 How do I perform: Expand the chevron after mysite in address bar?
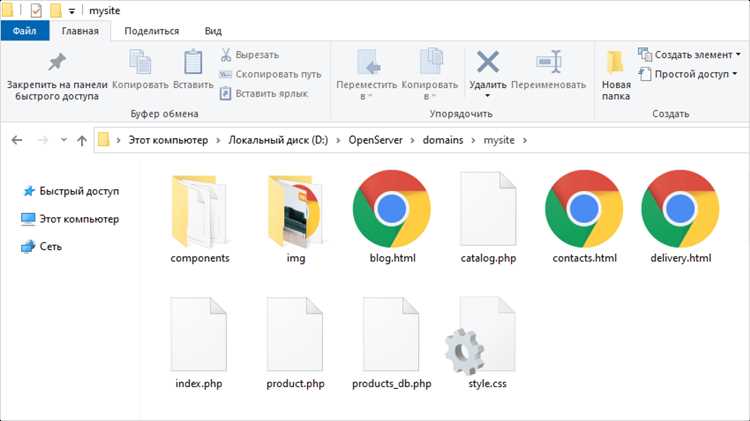[x=525, y=140]
